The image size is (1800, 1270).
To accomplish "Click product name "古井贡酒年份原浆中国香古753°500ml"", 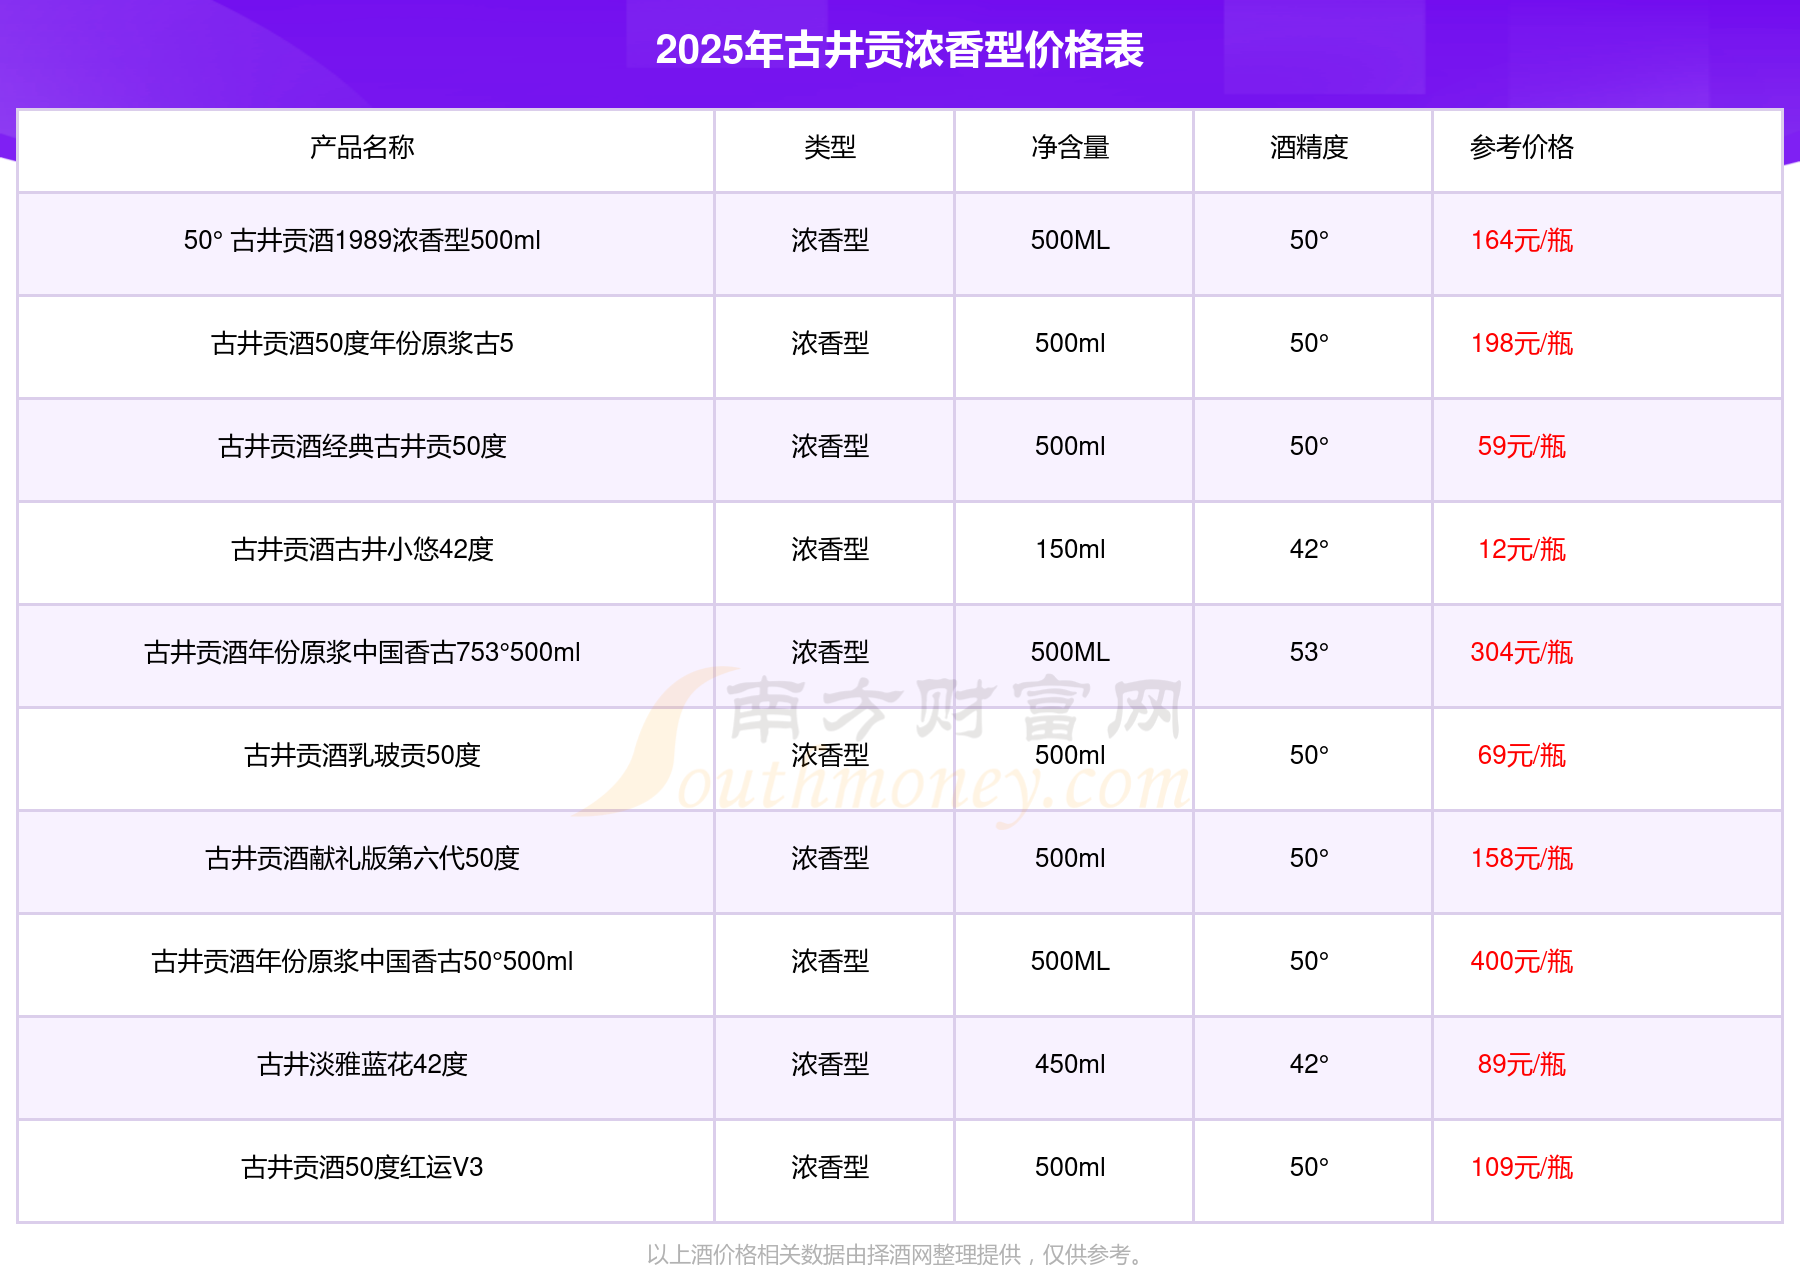I will [362, 653].
